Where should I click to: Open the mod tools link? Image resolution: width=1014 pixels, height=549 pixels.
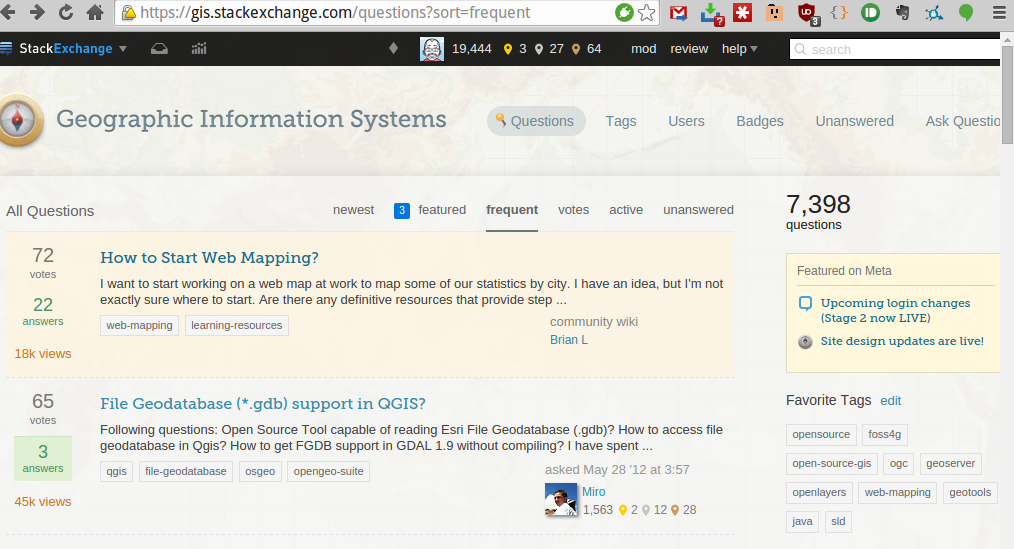click(643, 48)
